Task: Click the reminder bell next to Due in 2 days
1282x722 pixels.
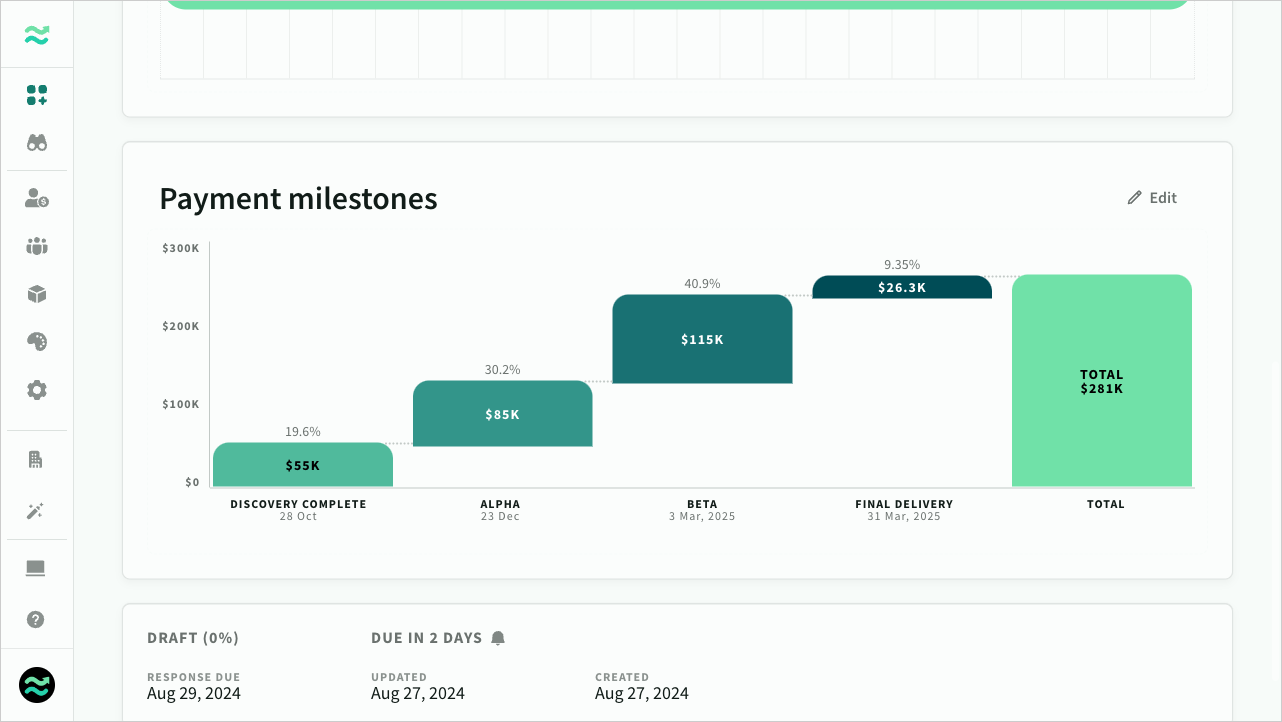Action: [x=498, y=638]
